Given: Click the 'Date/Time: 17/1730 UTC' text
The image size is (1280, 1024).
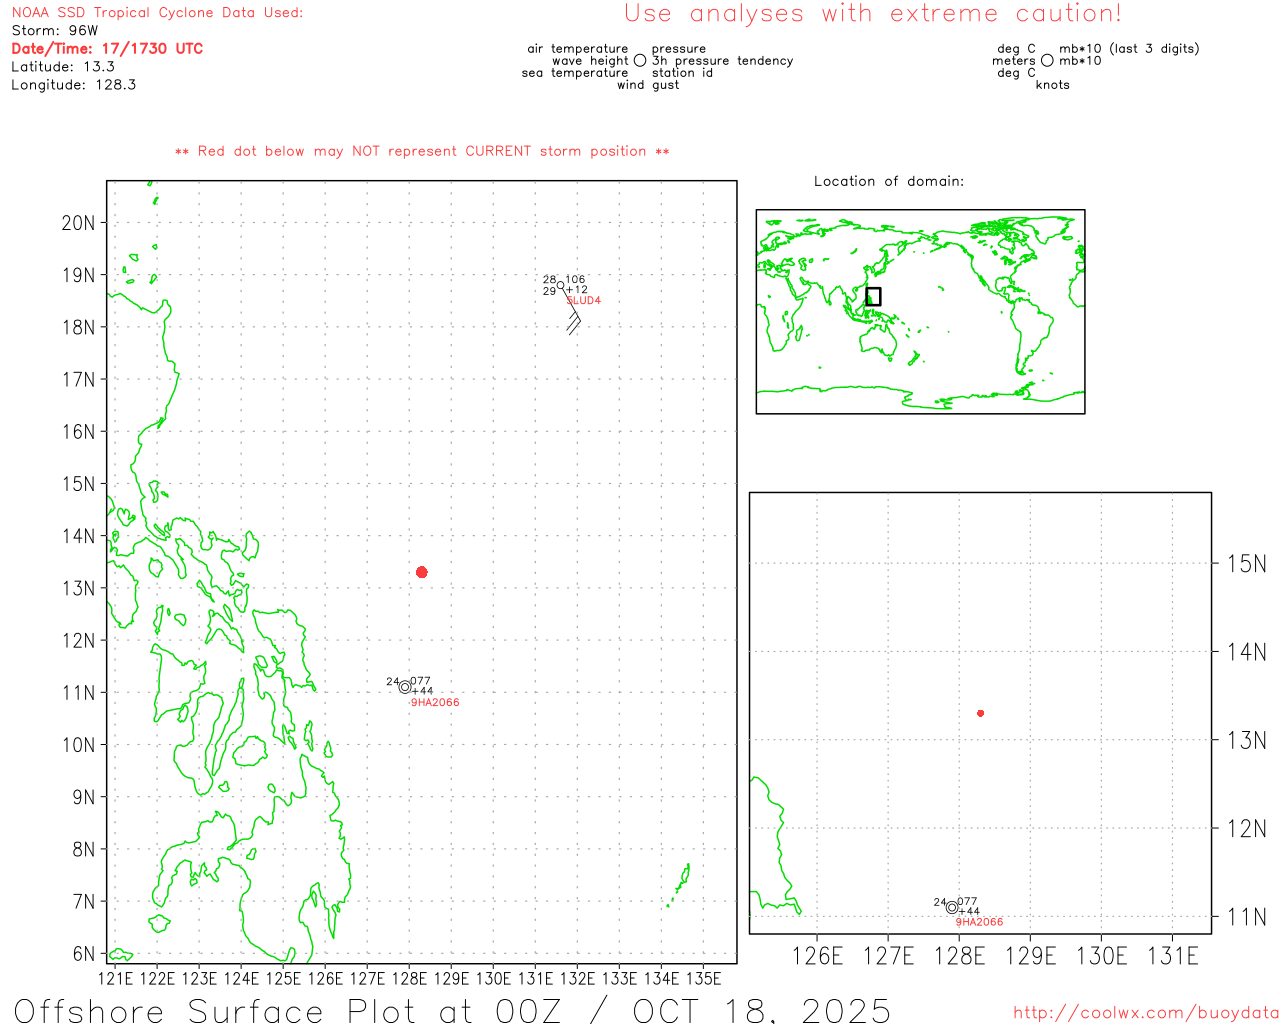Looking at the screenshot, I should (107, 49).
